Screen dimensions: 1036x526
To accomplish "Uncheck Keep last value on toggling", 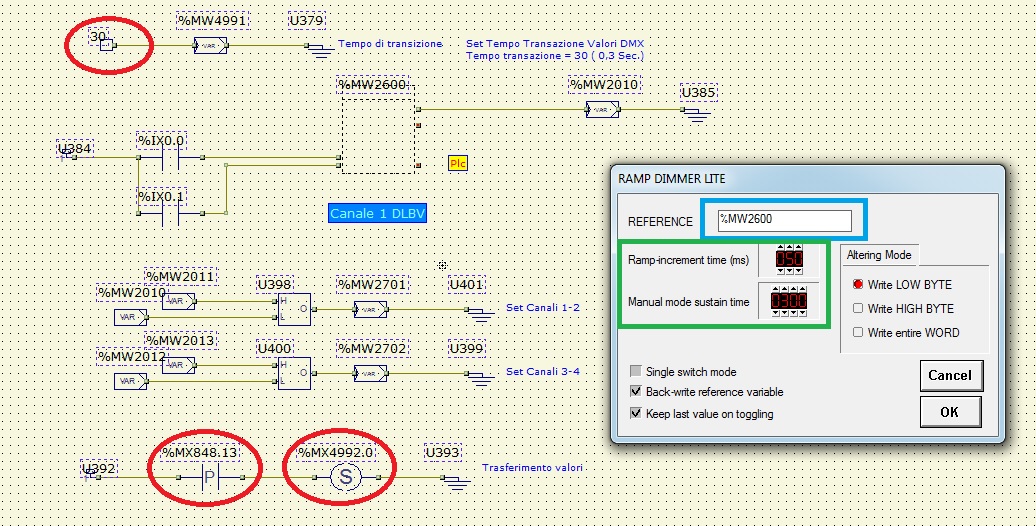I will coord(636,414).
